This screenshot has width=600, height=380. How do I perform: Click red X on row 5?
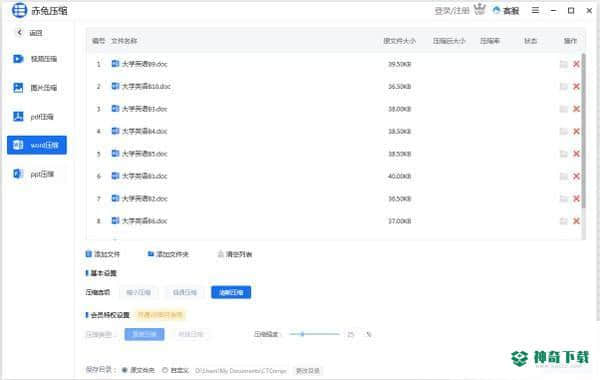point(576,153)
